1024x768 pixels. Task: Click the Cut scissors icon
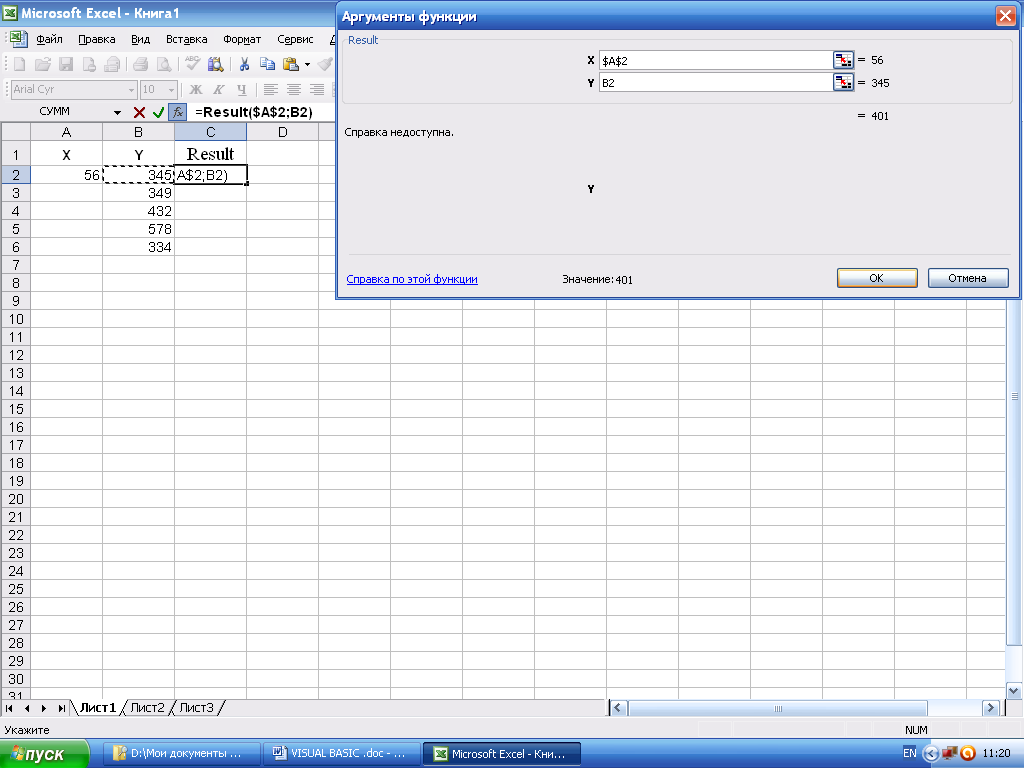[x=244, y=64]
